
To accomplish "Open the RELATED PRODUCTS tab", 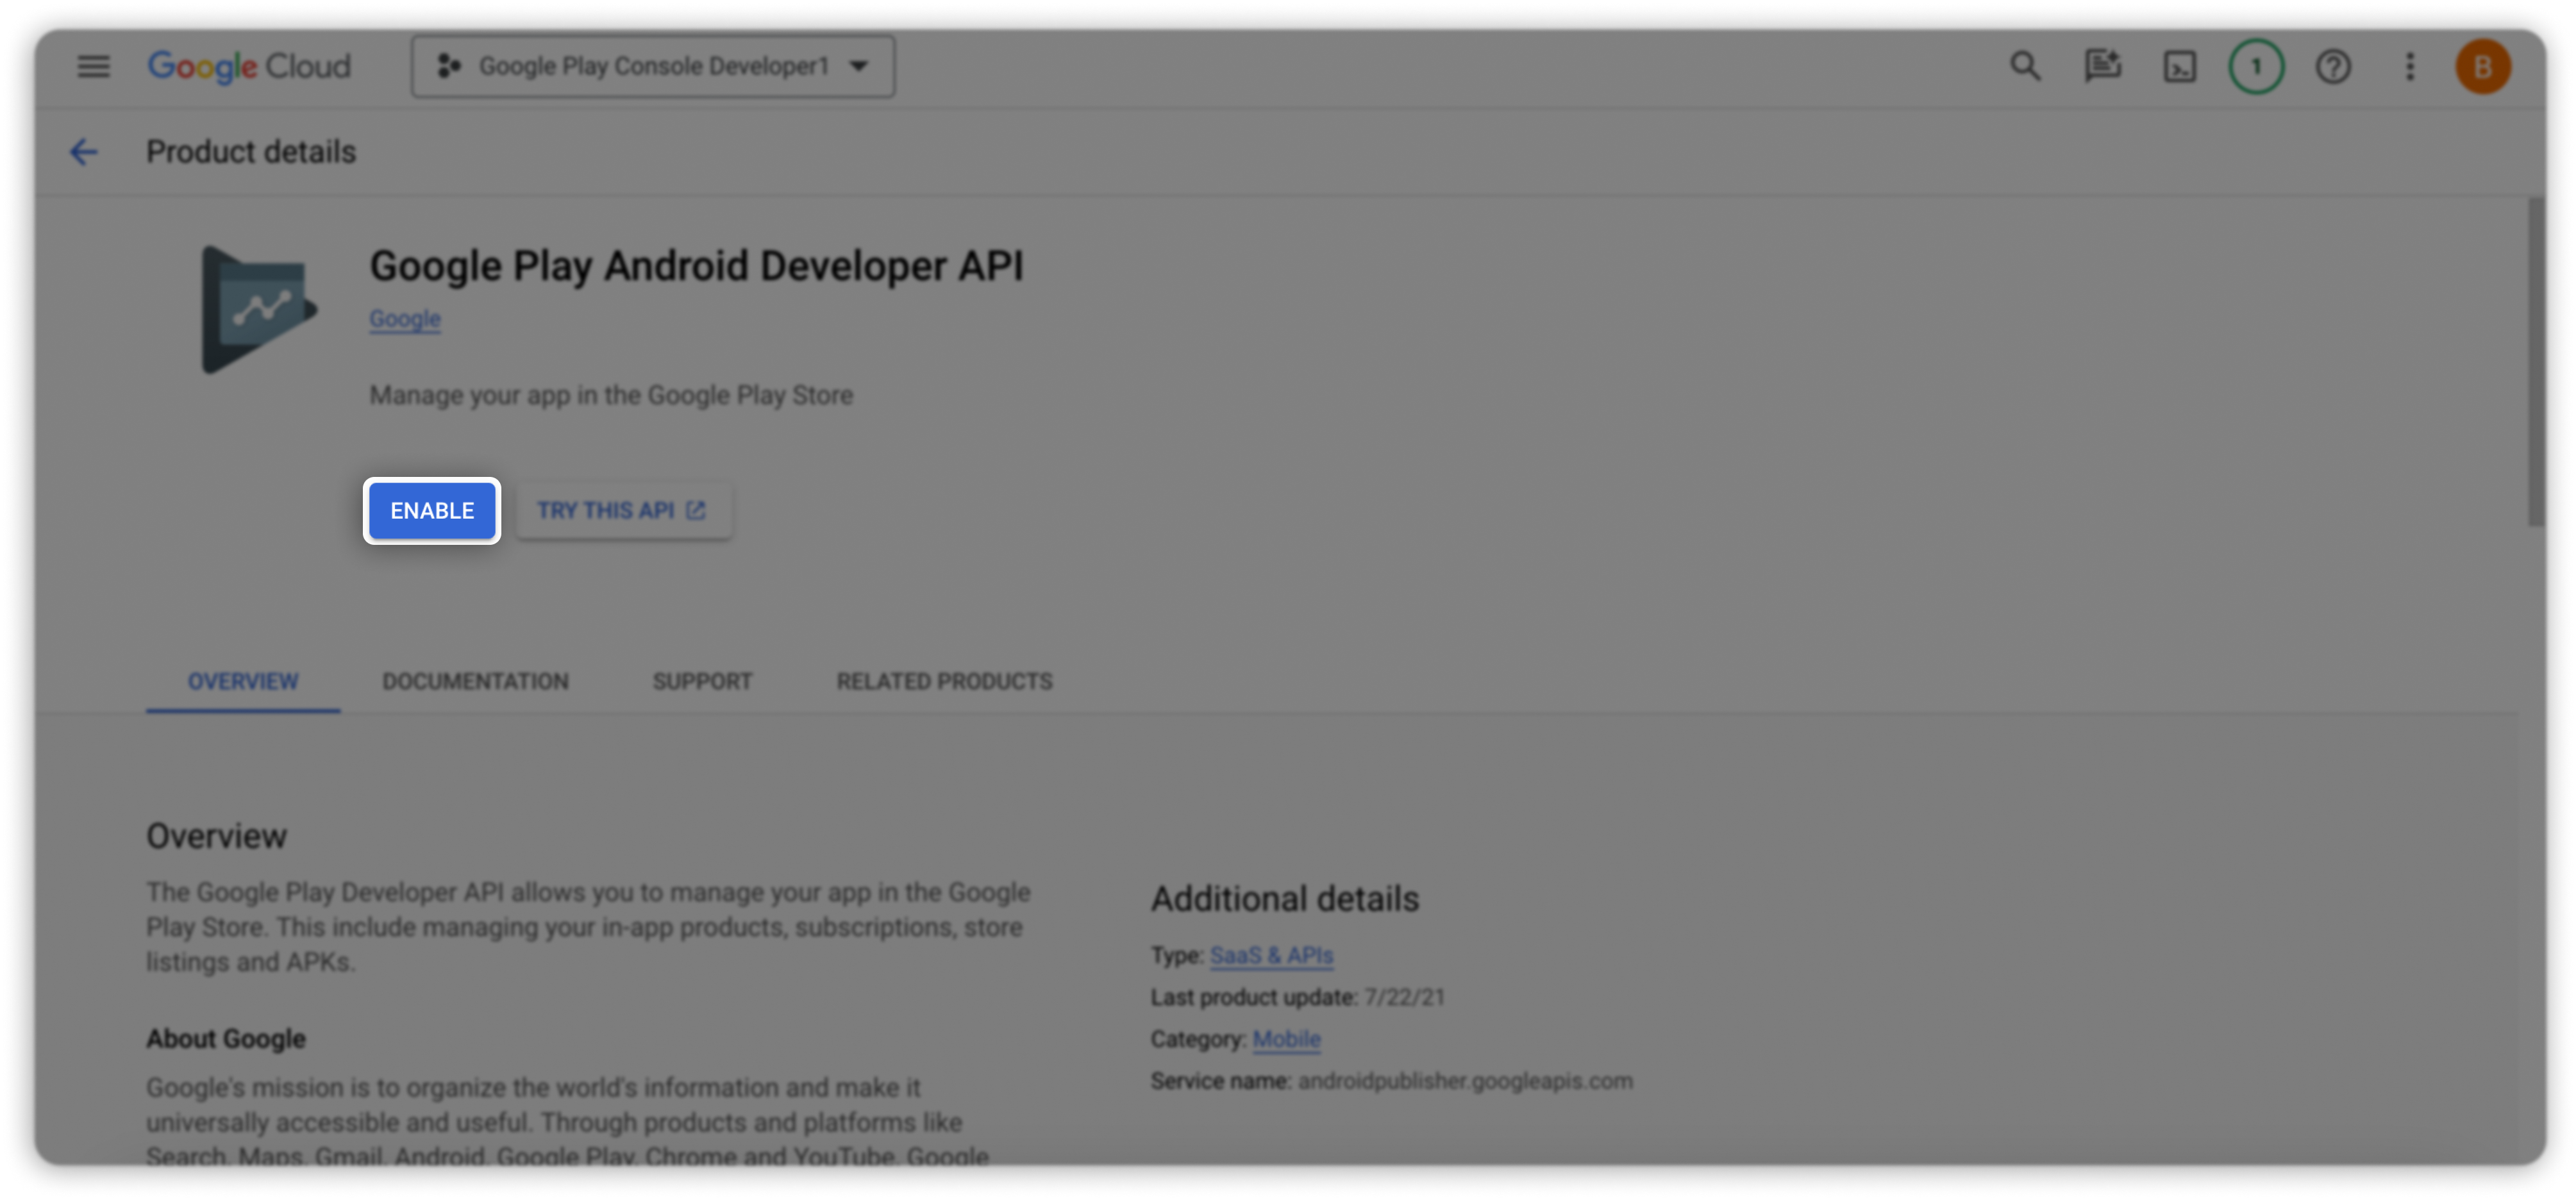I will tap(944, 681).
